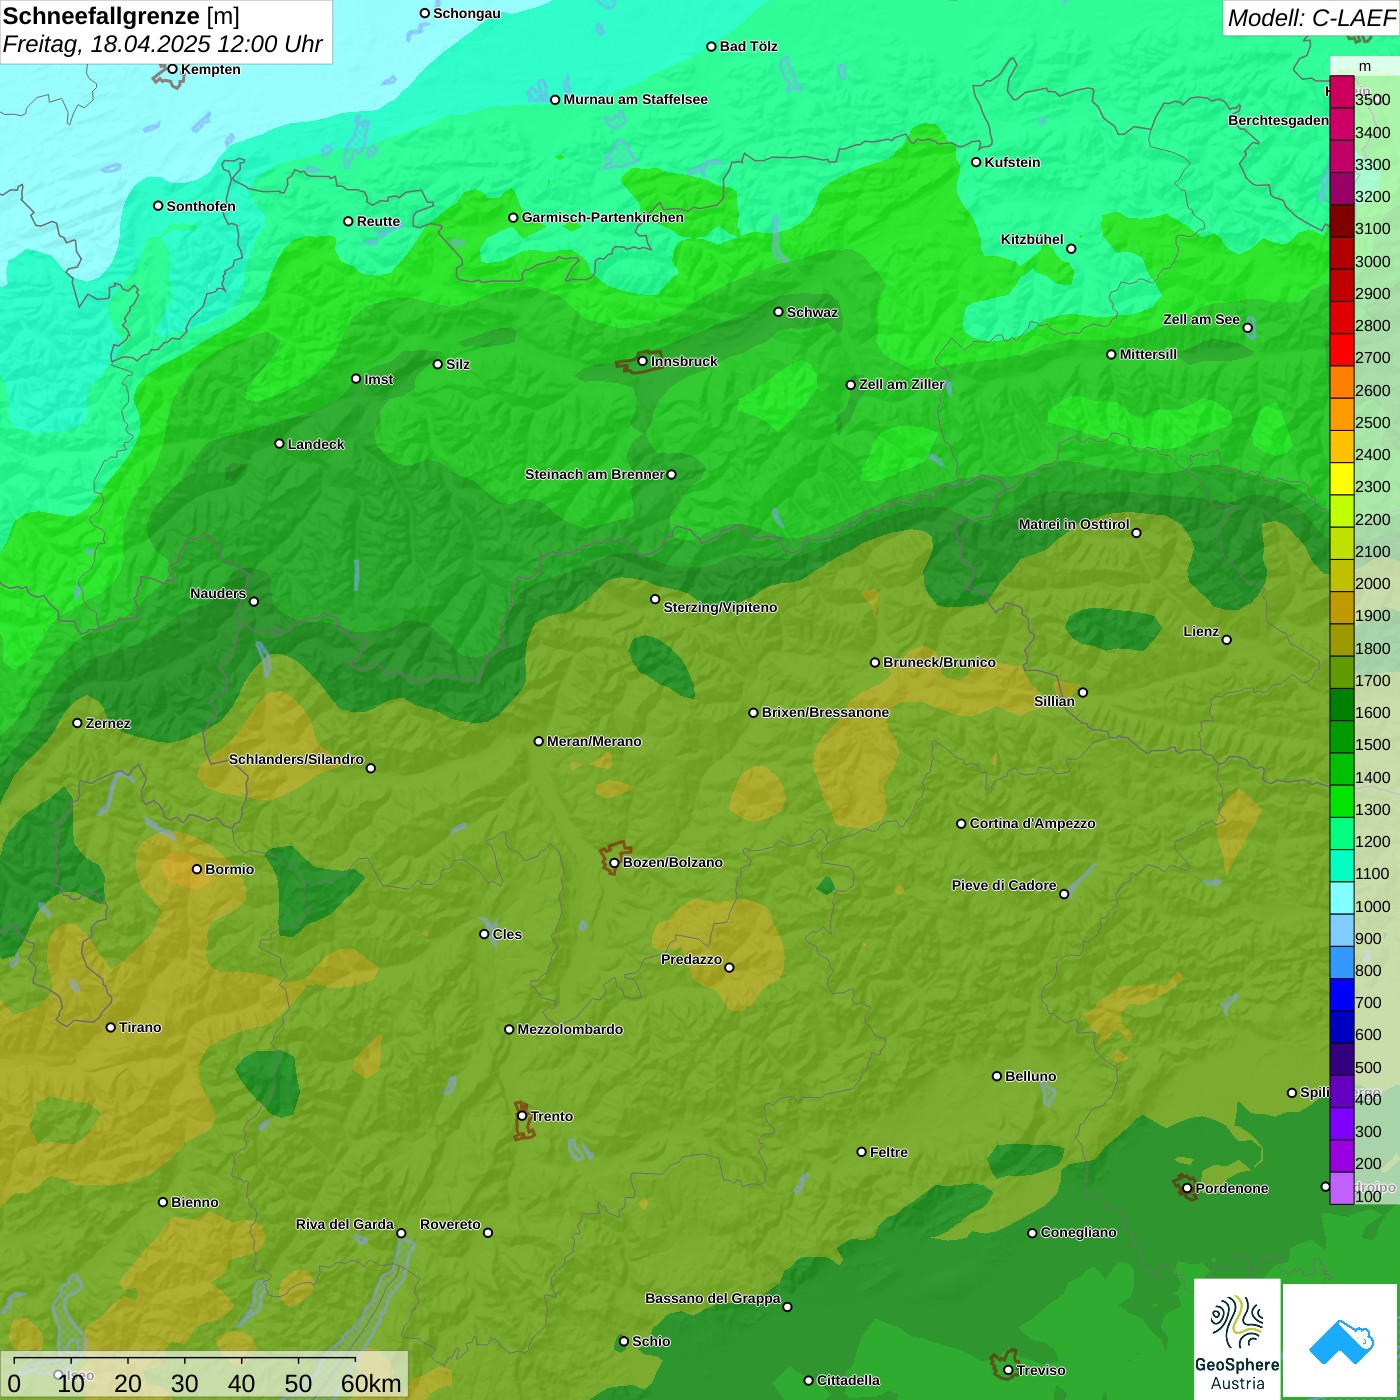The height and width of the screenshot is (1400, 1400).
Task: Click the Reutte label
Action: point(379,221)
